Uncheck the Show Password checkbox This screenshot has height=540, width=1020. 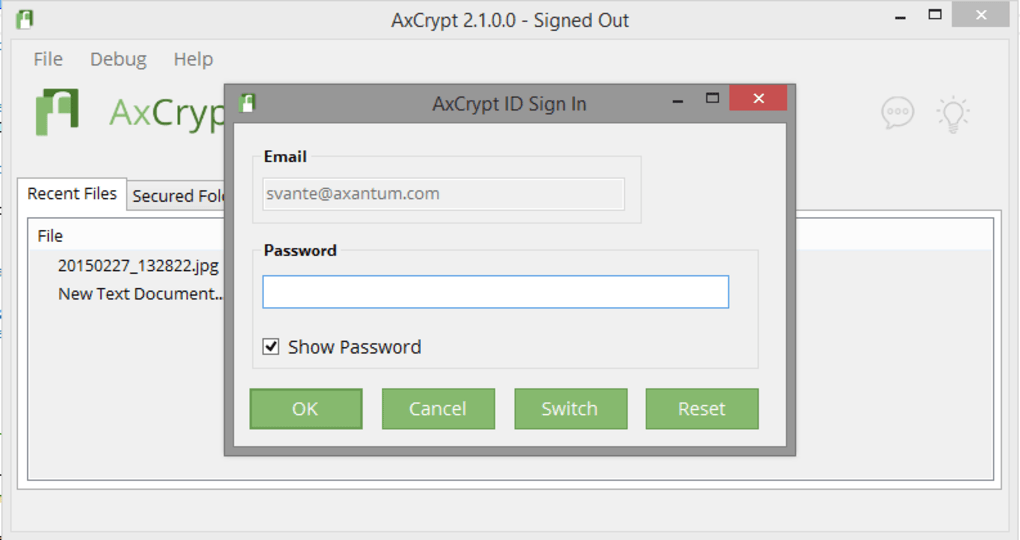tap(271, 347)
